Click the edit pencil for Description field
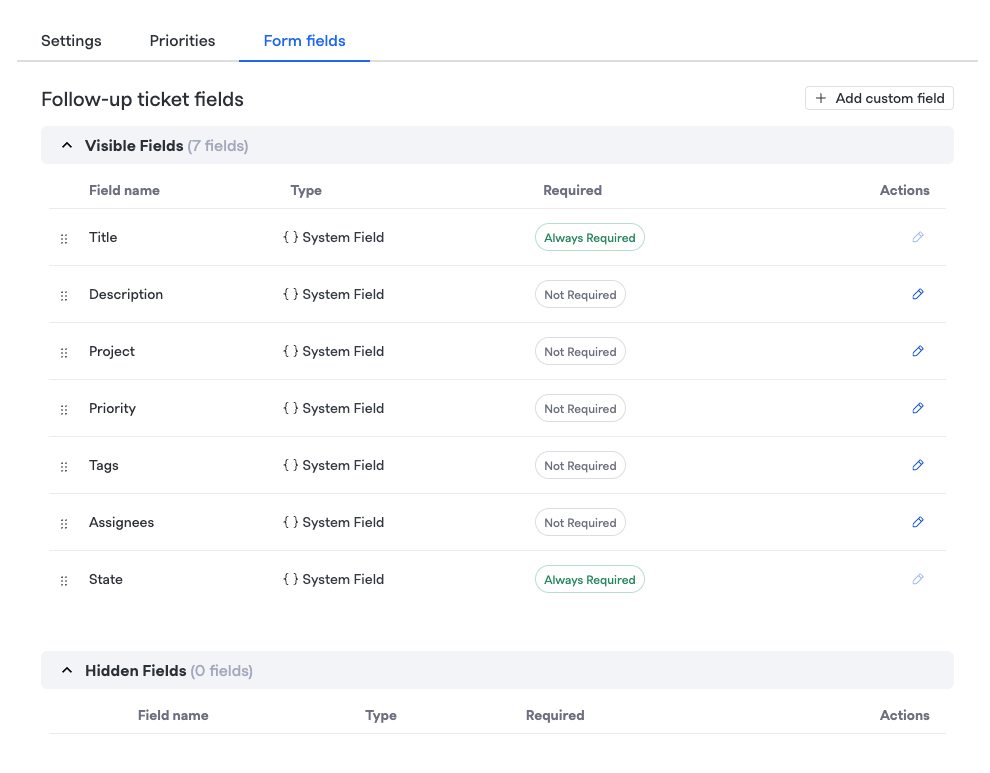This screenshot has height=773, width=990. 918,294
